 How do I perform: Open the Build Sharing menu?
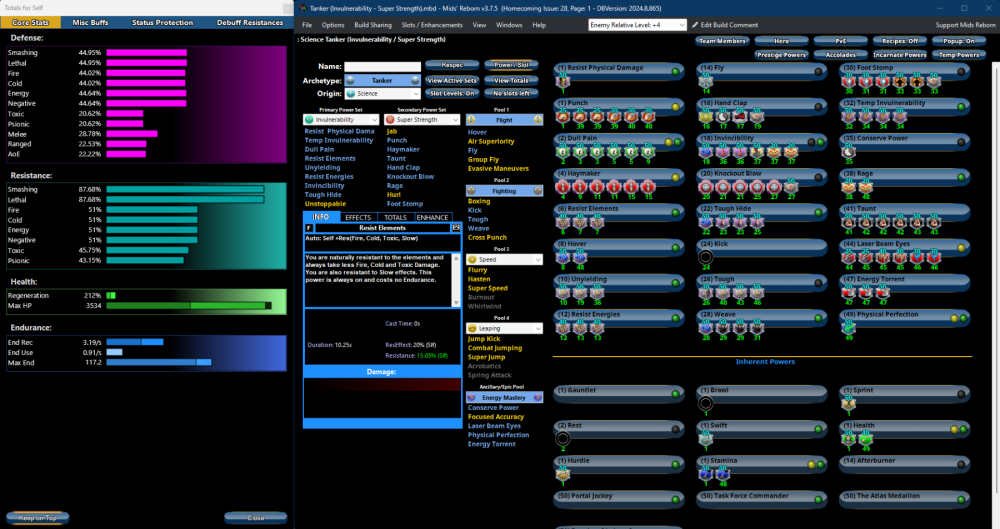click(372, 24)
